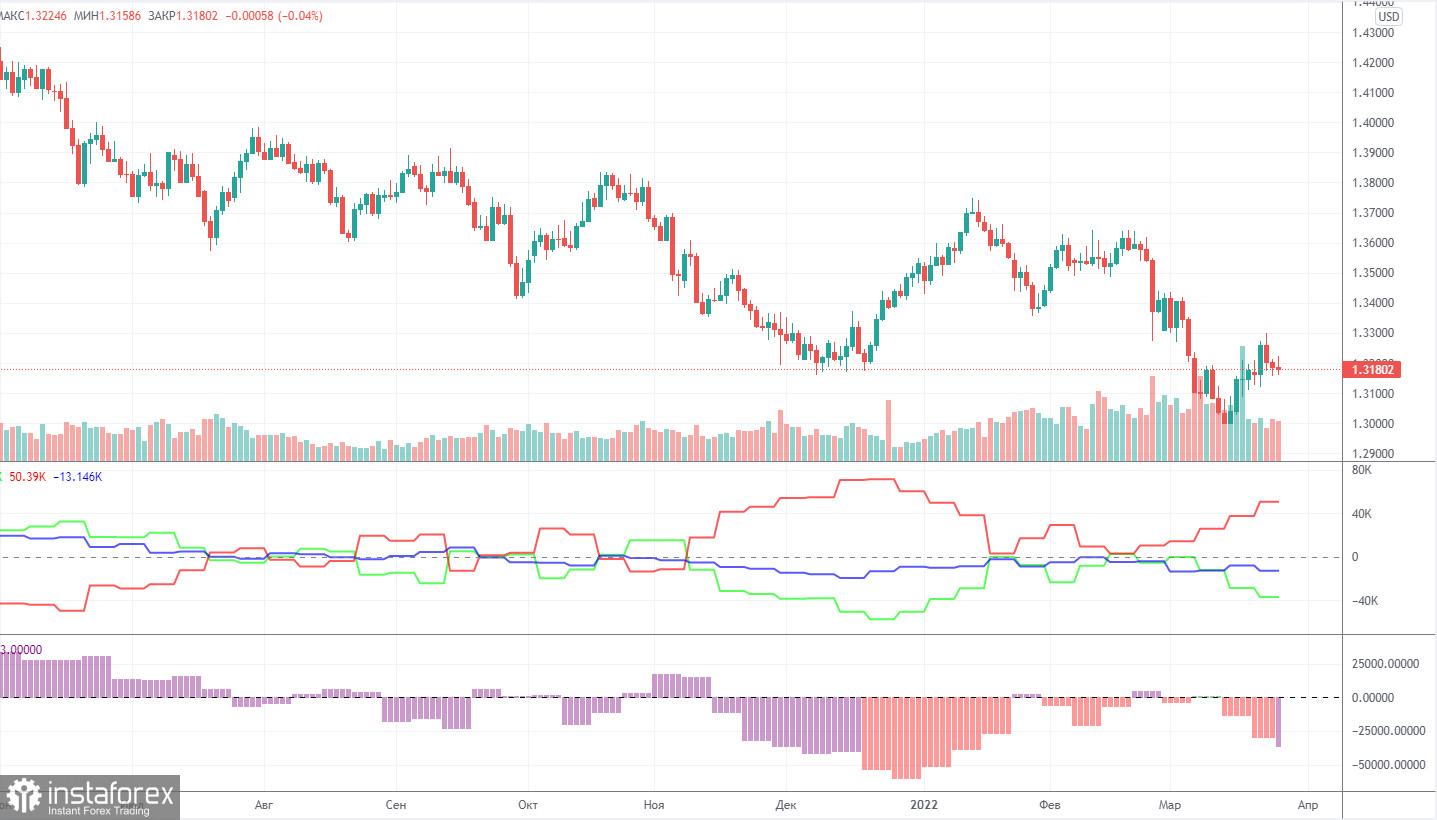Click the 1.42000 price axis label

click(x=1372, y=63)
